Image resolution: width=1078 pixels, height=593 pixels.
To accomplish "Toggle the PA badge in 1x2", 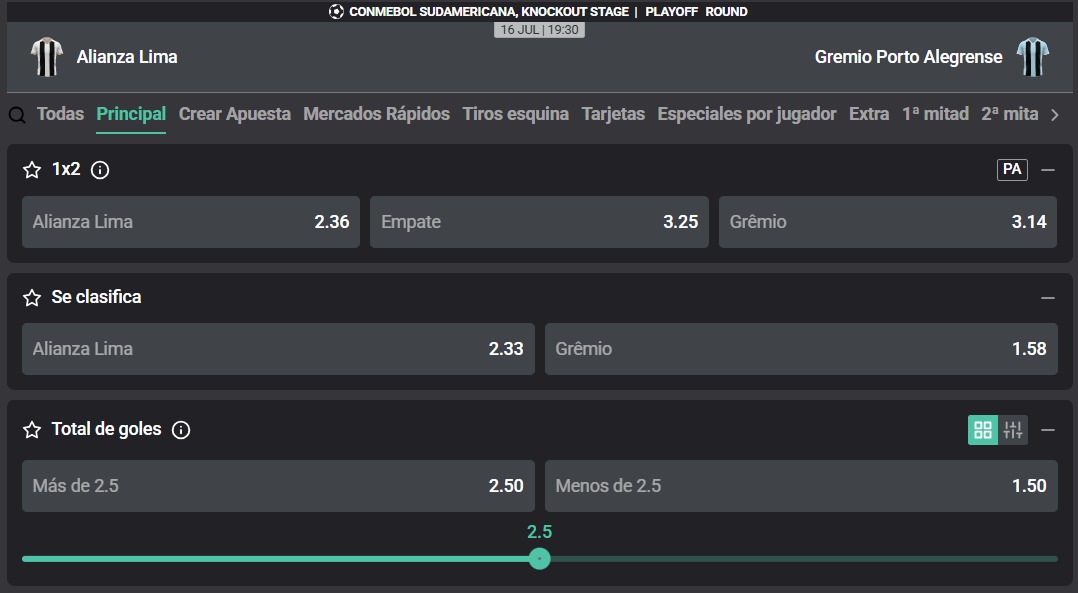I will [x=1012, y=170].
